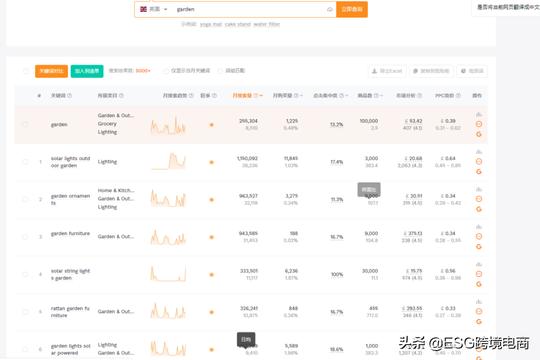
Task: Tick checkbox for garden furniture row
Action: pyautogui.click(x=25, y=237)
